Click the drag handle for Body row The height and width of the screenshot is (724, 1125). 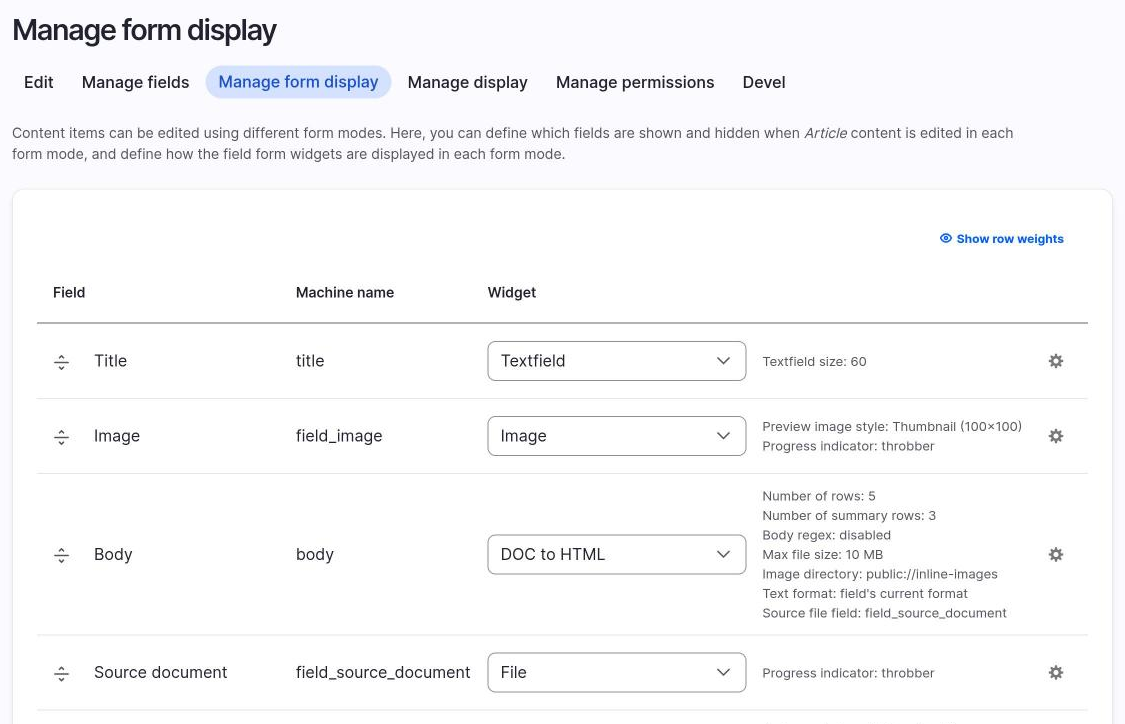(x=62, y=555)
